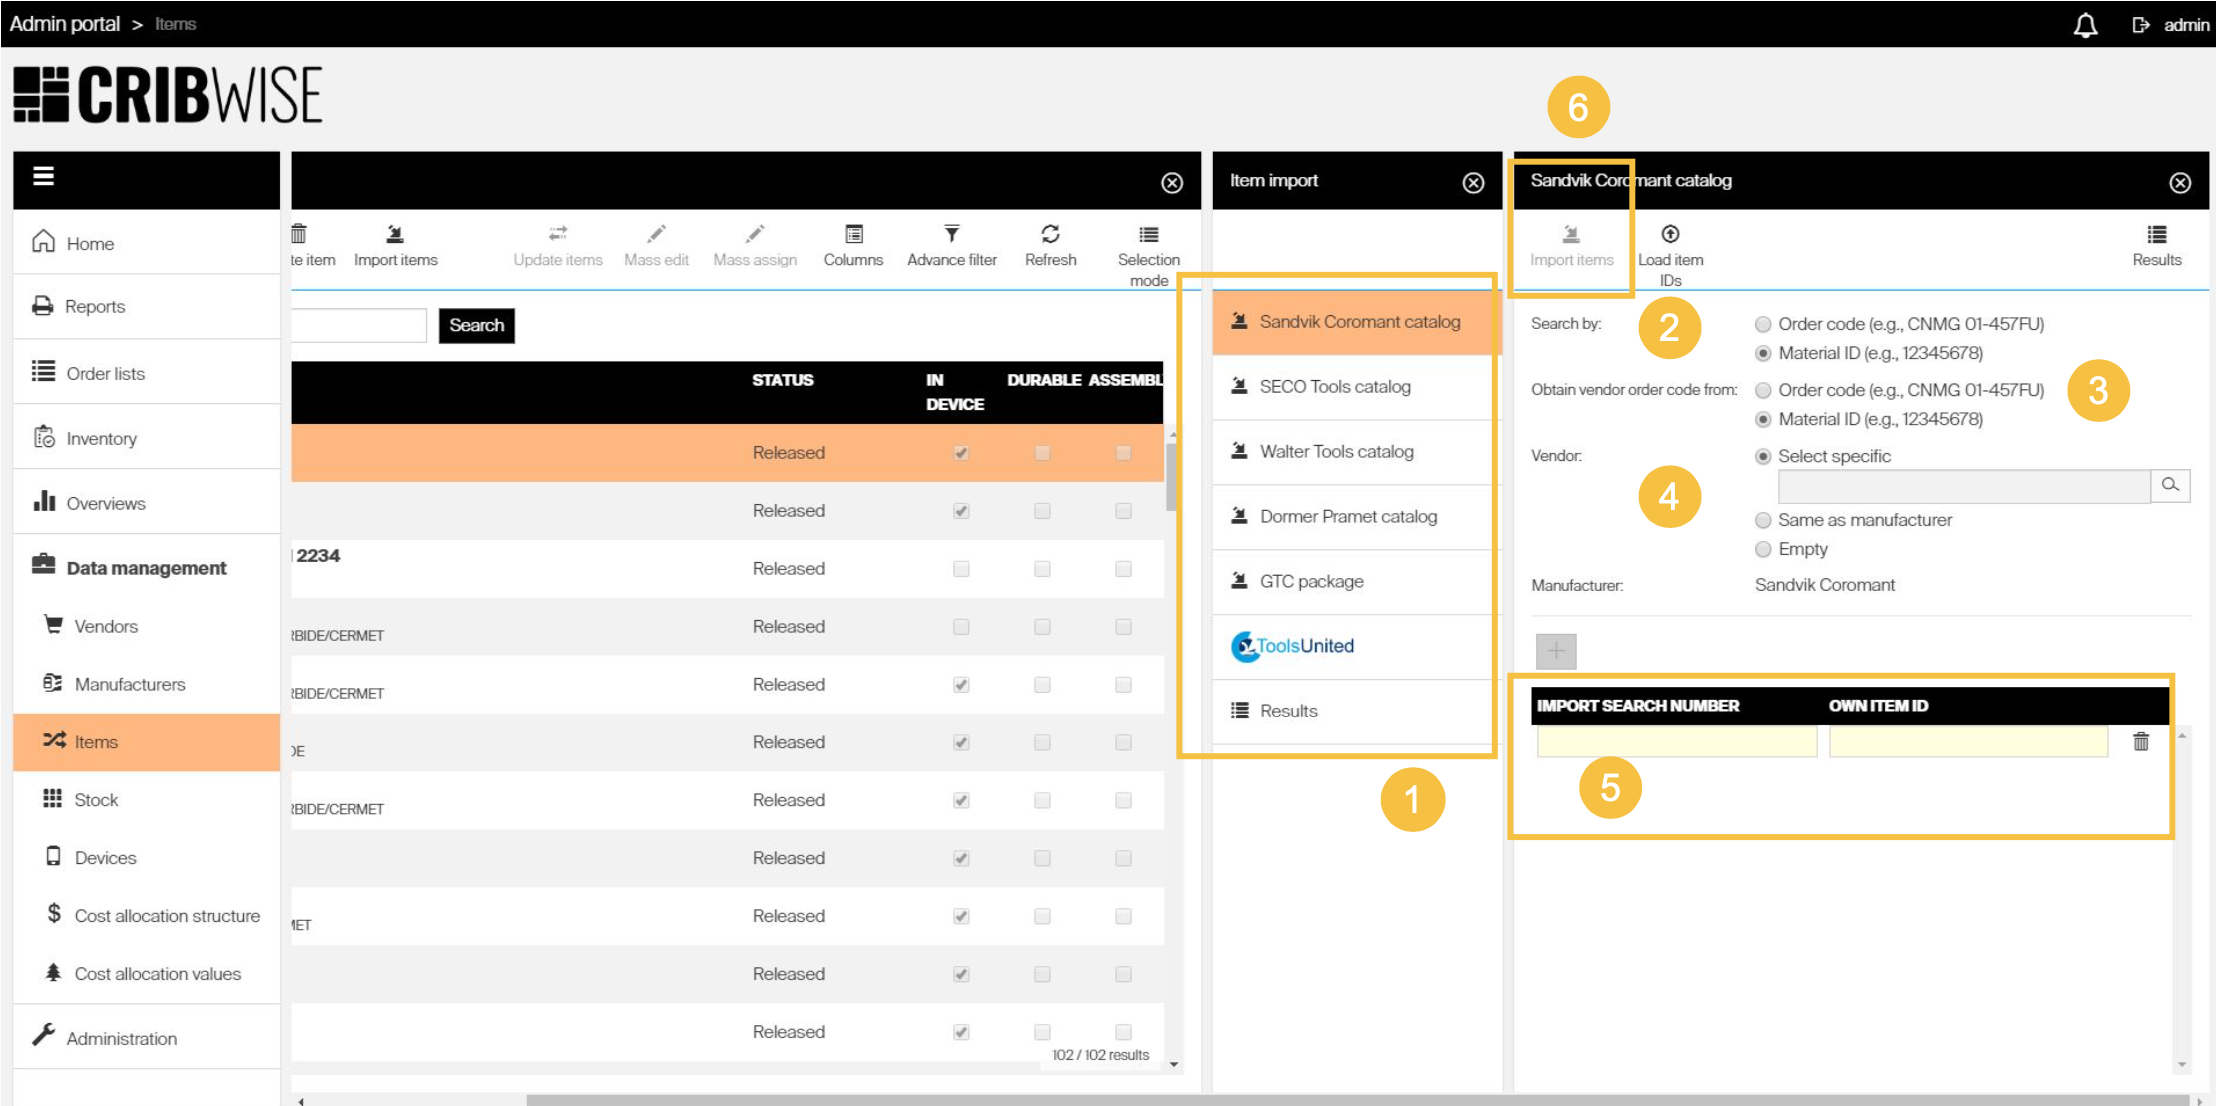Choose Vendor Select specific radio
The image size is (2220, 1106).
(x=1763, y=456)
